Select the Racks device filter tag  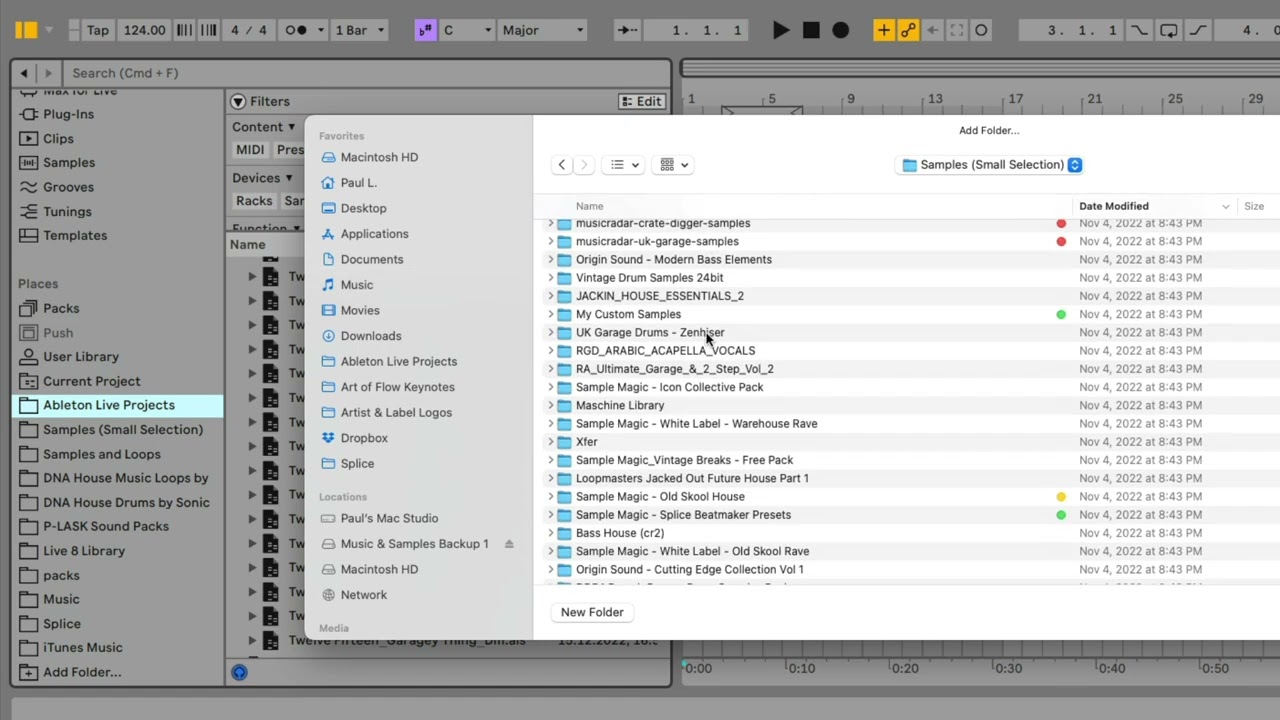(x=254, y=201)
